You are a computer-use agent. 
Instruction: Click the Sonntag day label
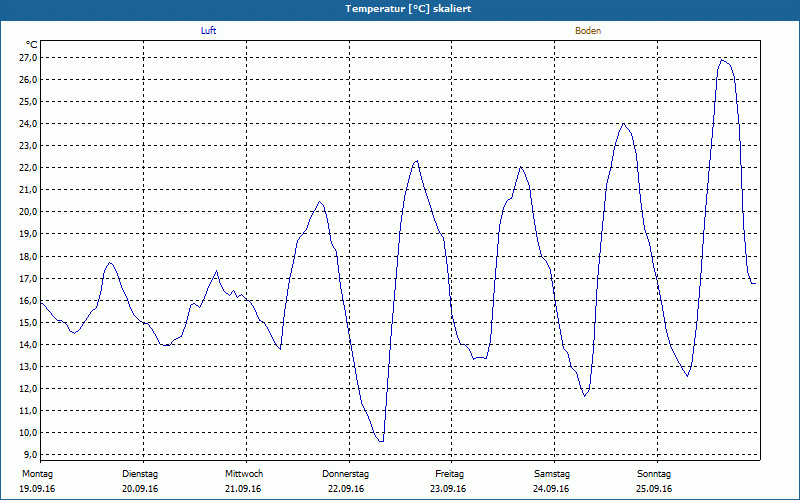(654, 474)
